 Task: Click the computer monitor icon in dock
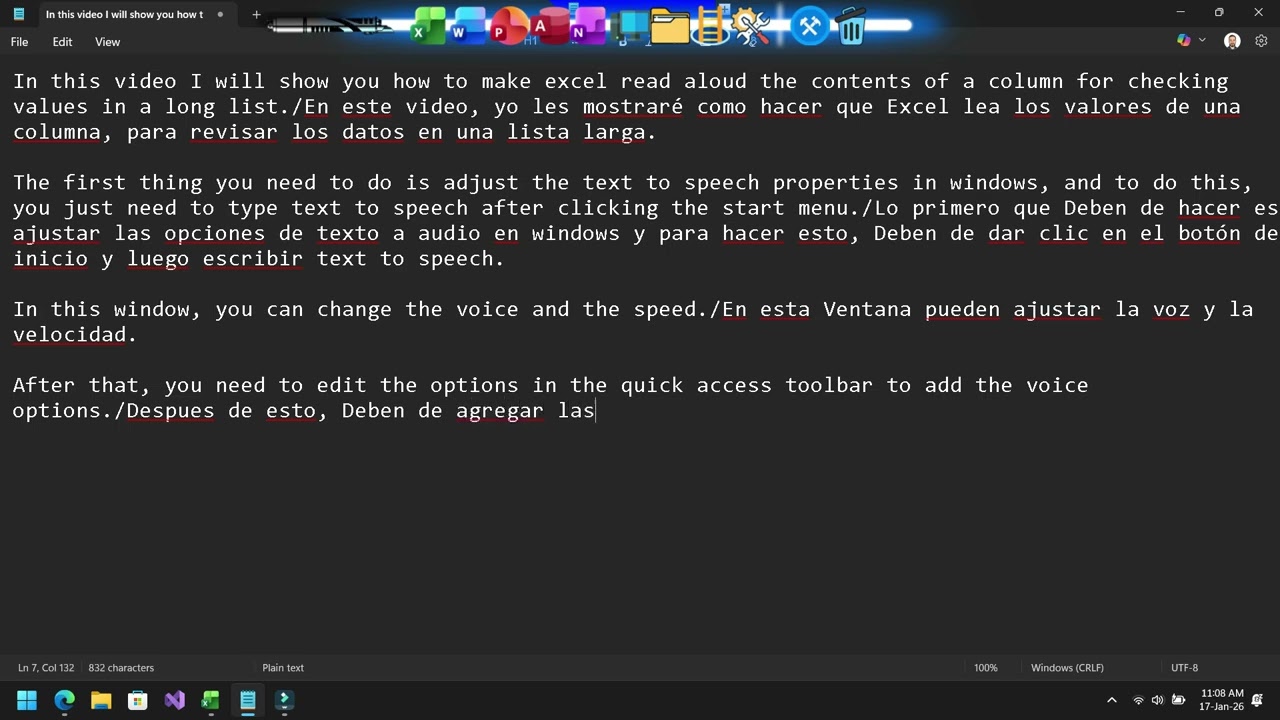(630, 27)
